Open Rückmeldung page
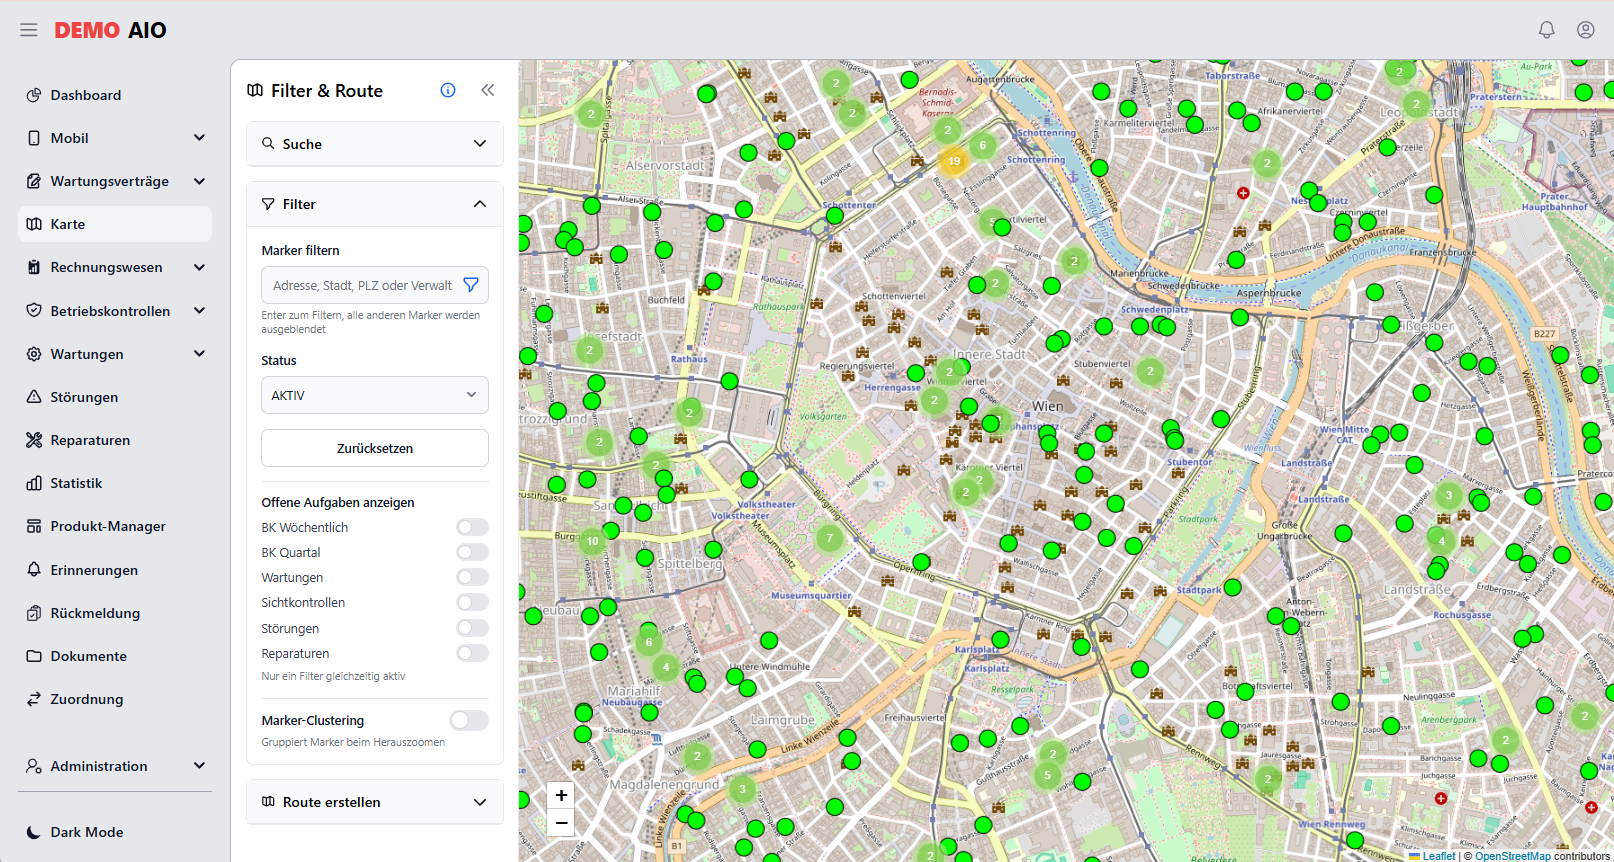 point(115,613)
